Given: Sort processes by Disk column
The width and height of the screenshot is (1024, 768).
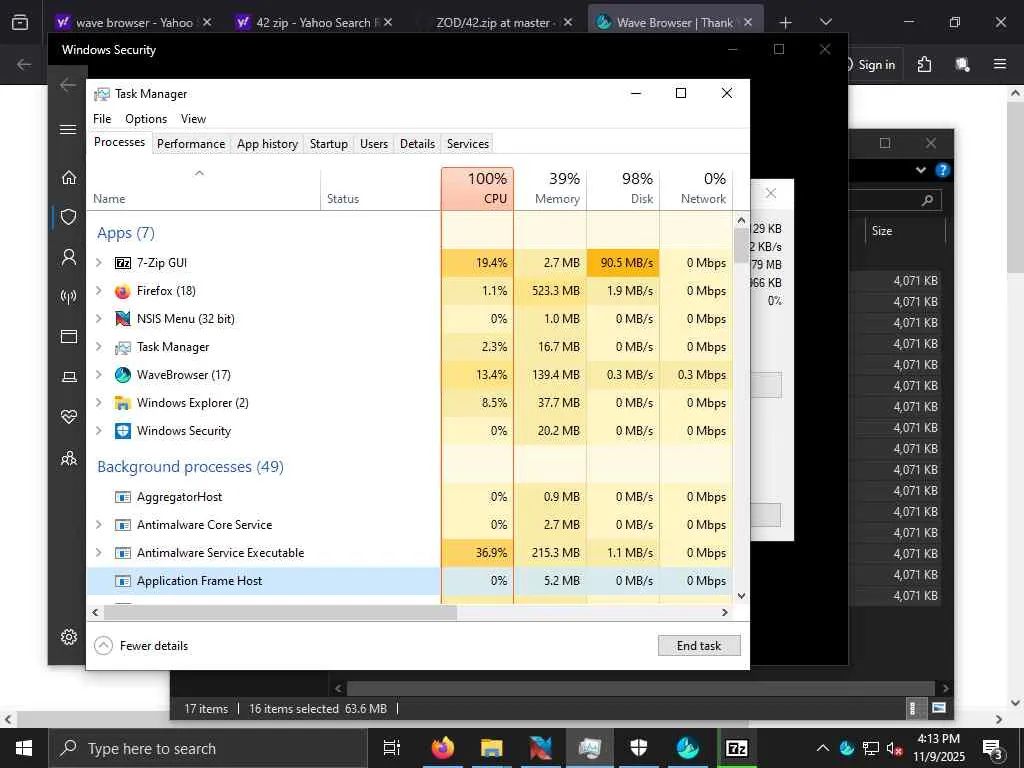Looking at the screenshot, I should (x=624, y=189).
